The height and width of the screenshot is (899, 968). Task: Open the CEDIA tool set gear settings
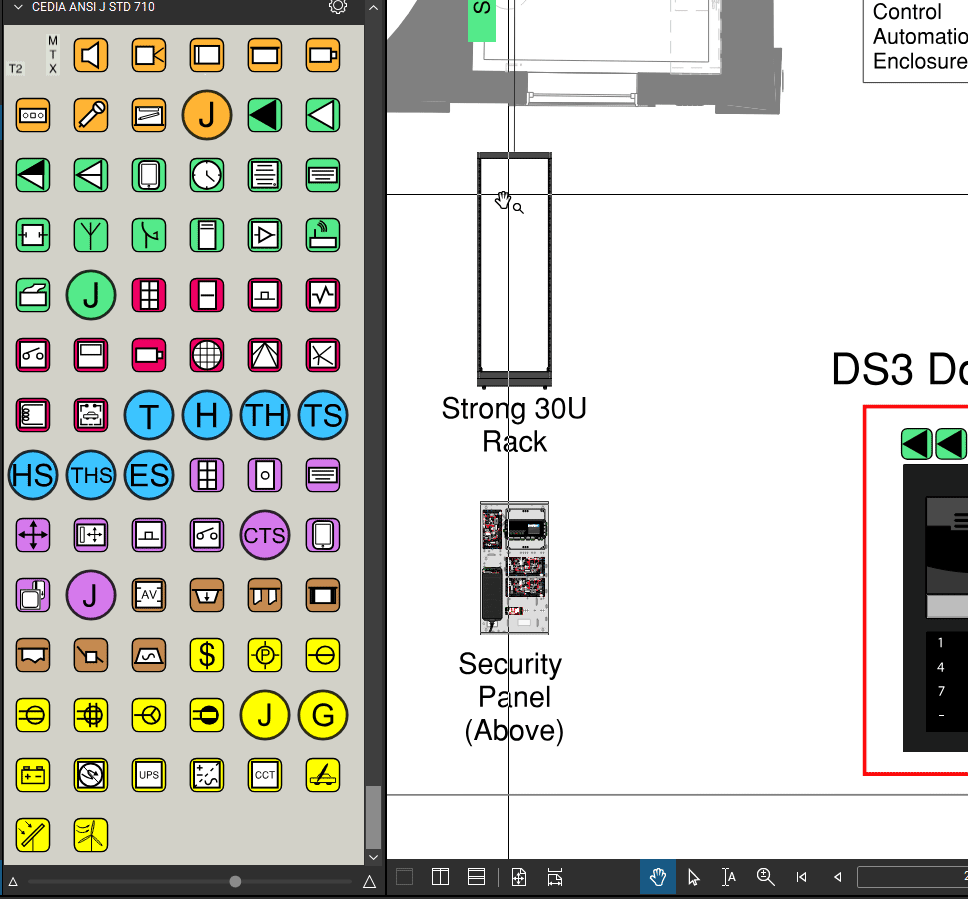338,7
